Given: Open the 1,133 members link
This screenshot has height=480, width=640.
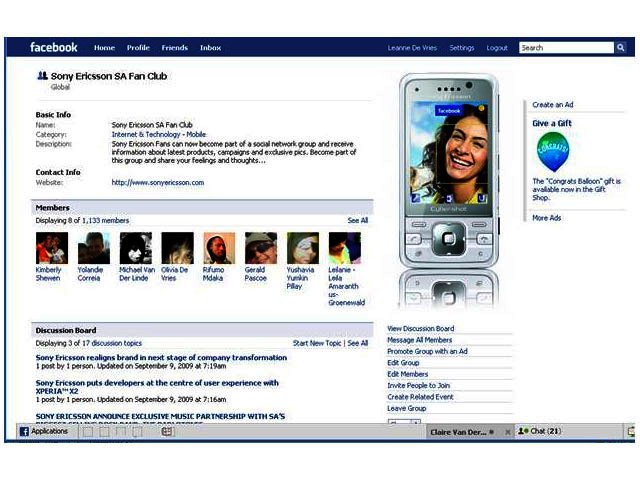Looking at the screenshot, I should click(x=106, y=220).
